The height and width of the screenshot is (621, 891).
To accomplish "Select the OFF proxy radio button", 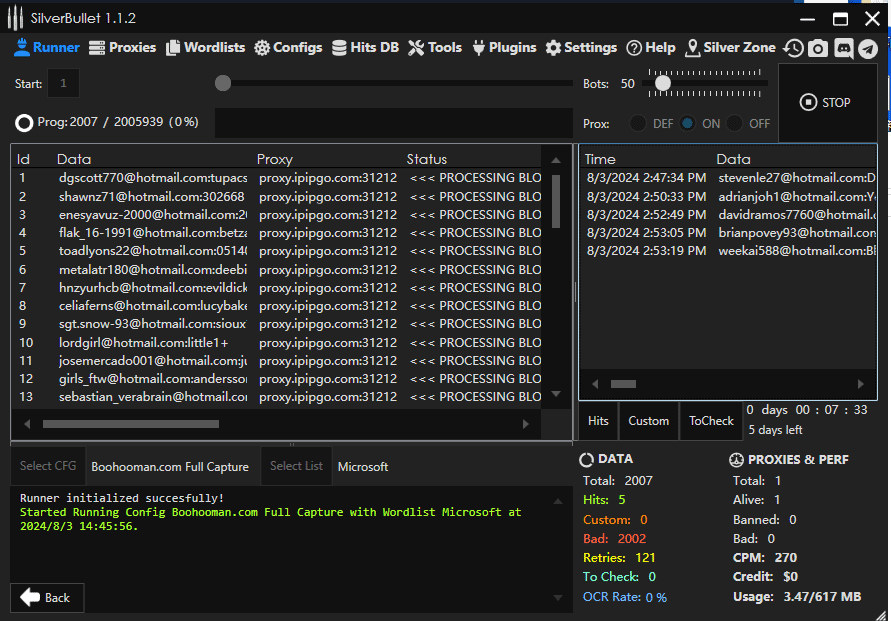I will click(x=735, y=124).
